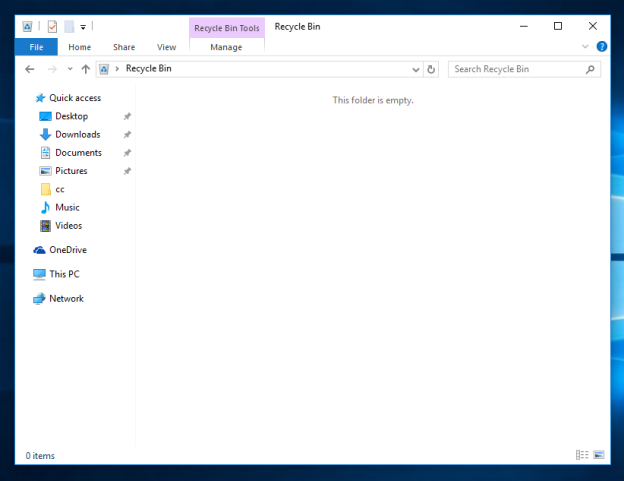Switch to the View ribbon tab
This screenshot has width=624, height=481.
point(166,47)
